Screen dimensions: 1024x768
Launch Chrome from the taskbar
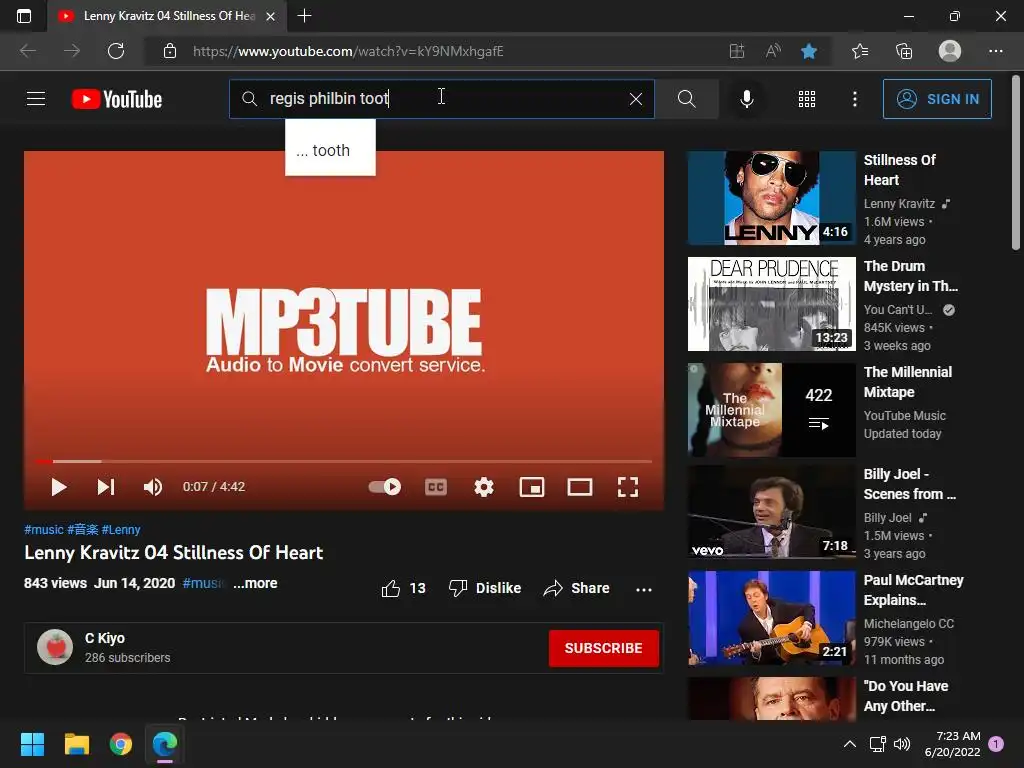click(121, 744)
